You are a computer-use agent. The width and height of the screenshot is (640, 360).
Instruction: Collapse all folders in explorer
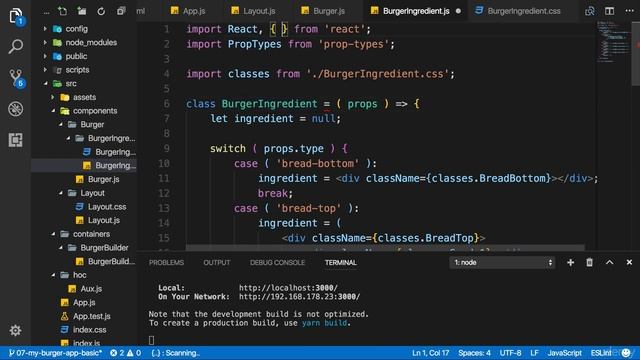pos(121,11)
